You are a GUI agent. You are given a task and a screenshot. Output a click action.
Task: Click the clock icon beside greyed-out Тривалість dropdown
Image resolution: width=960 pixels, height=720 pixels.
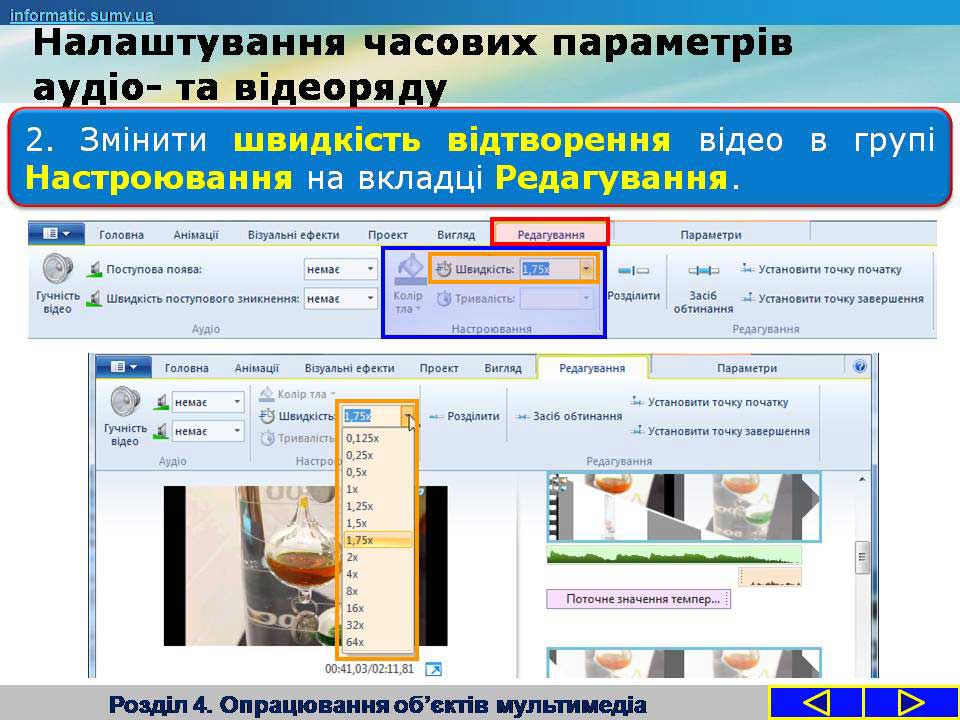444,298
